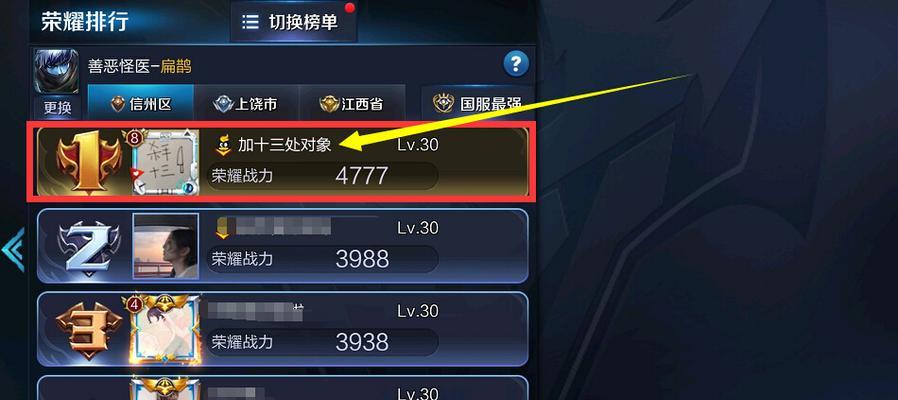Open second-place player's photo avatar
The width and height of the screenshot is (898, 400).
coord(166,246)
